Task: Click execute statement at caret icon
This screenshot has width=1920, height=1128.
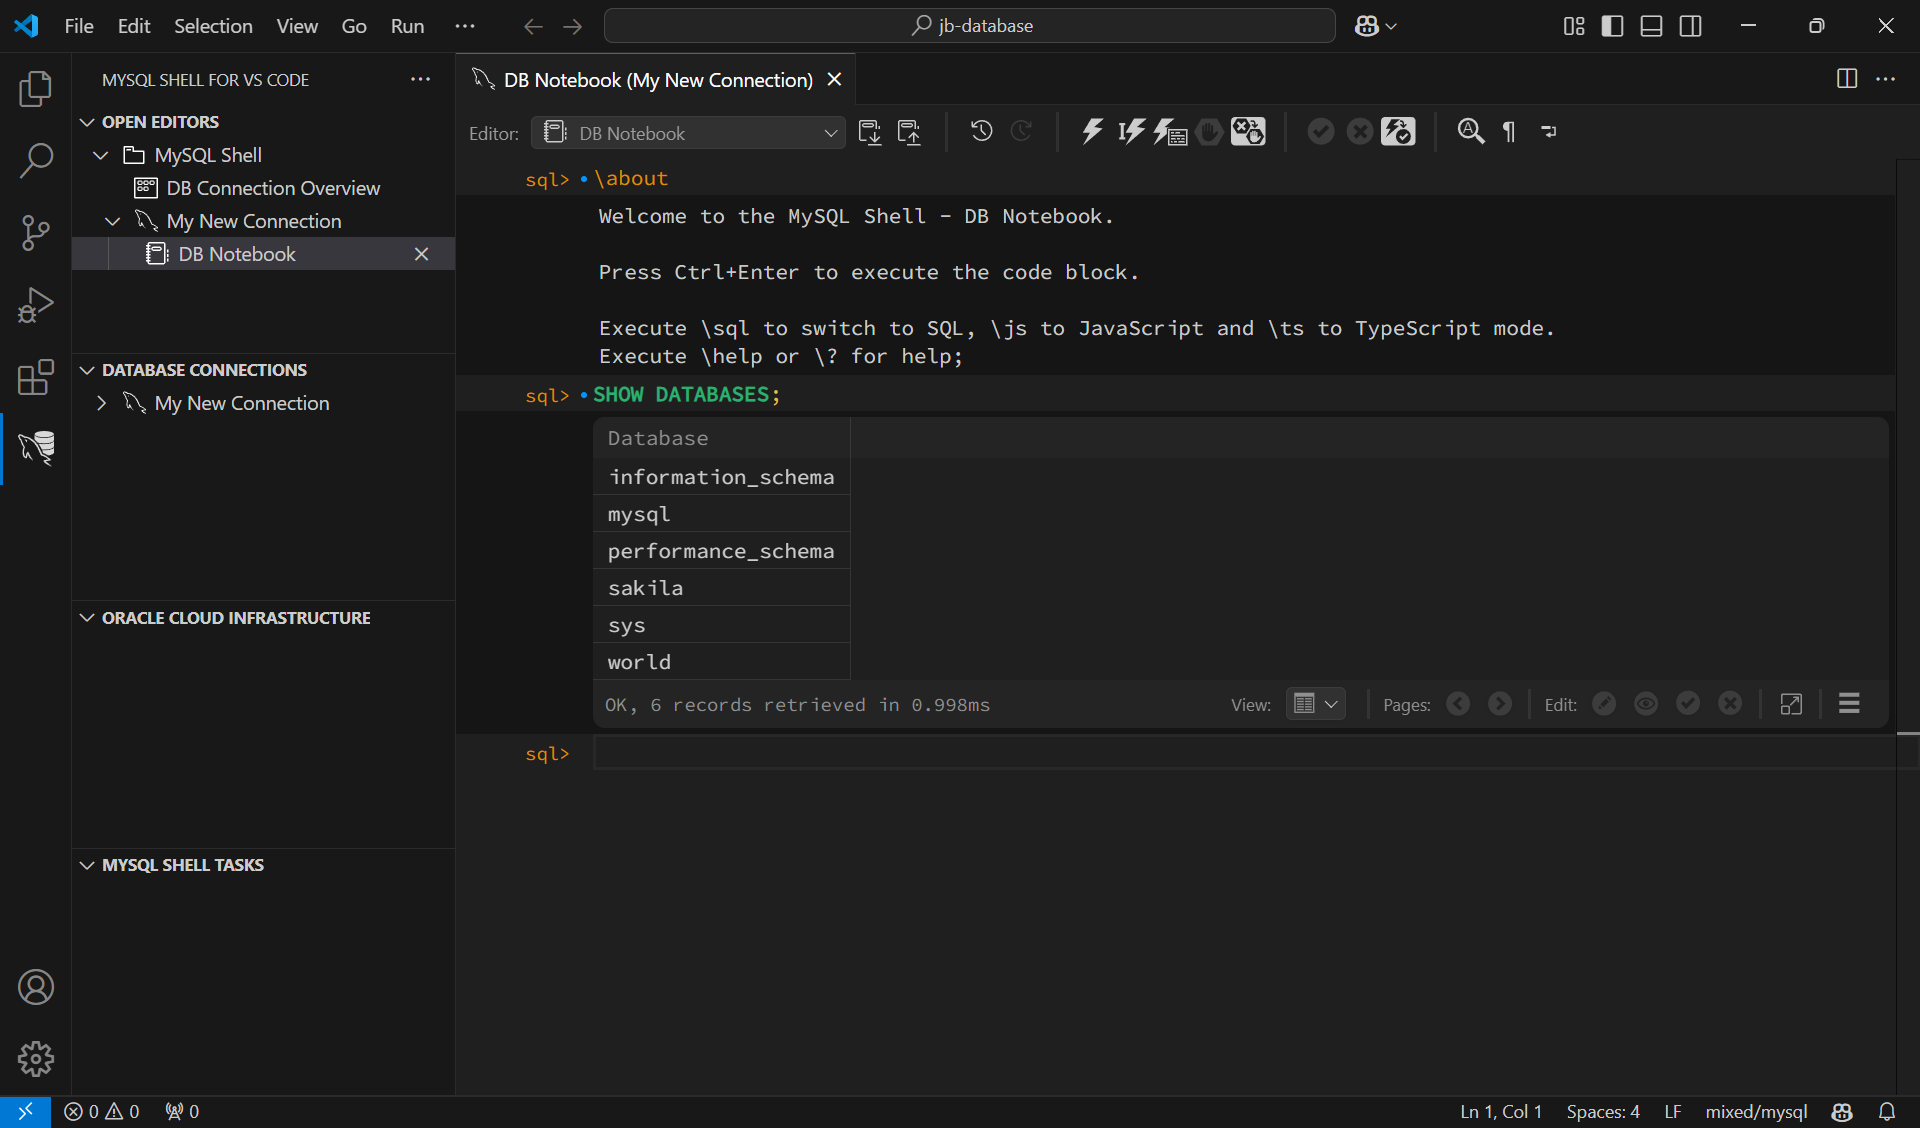Action: pyautogui.click(x=1131, y=132)
